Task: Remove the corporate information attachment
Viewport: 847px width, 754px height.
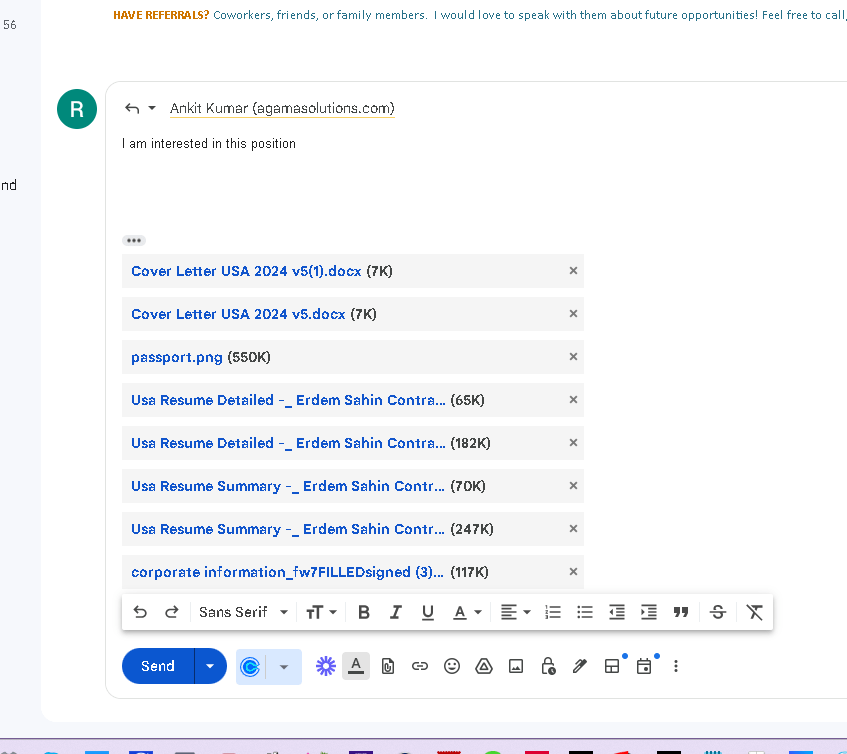Action: [573, 571]
